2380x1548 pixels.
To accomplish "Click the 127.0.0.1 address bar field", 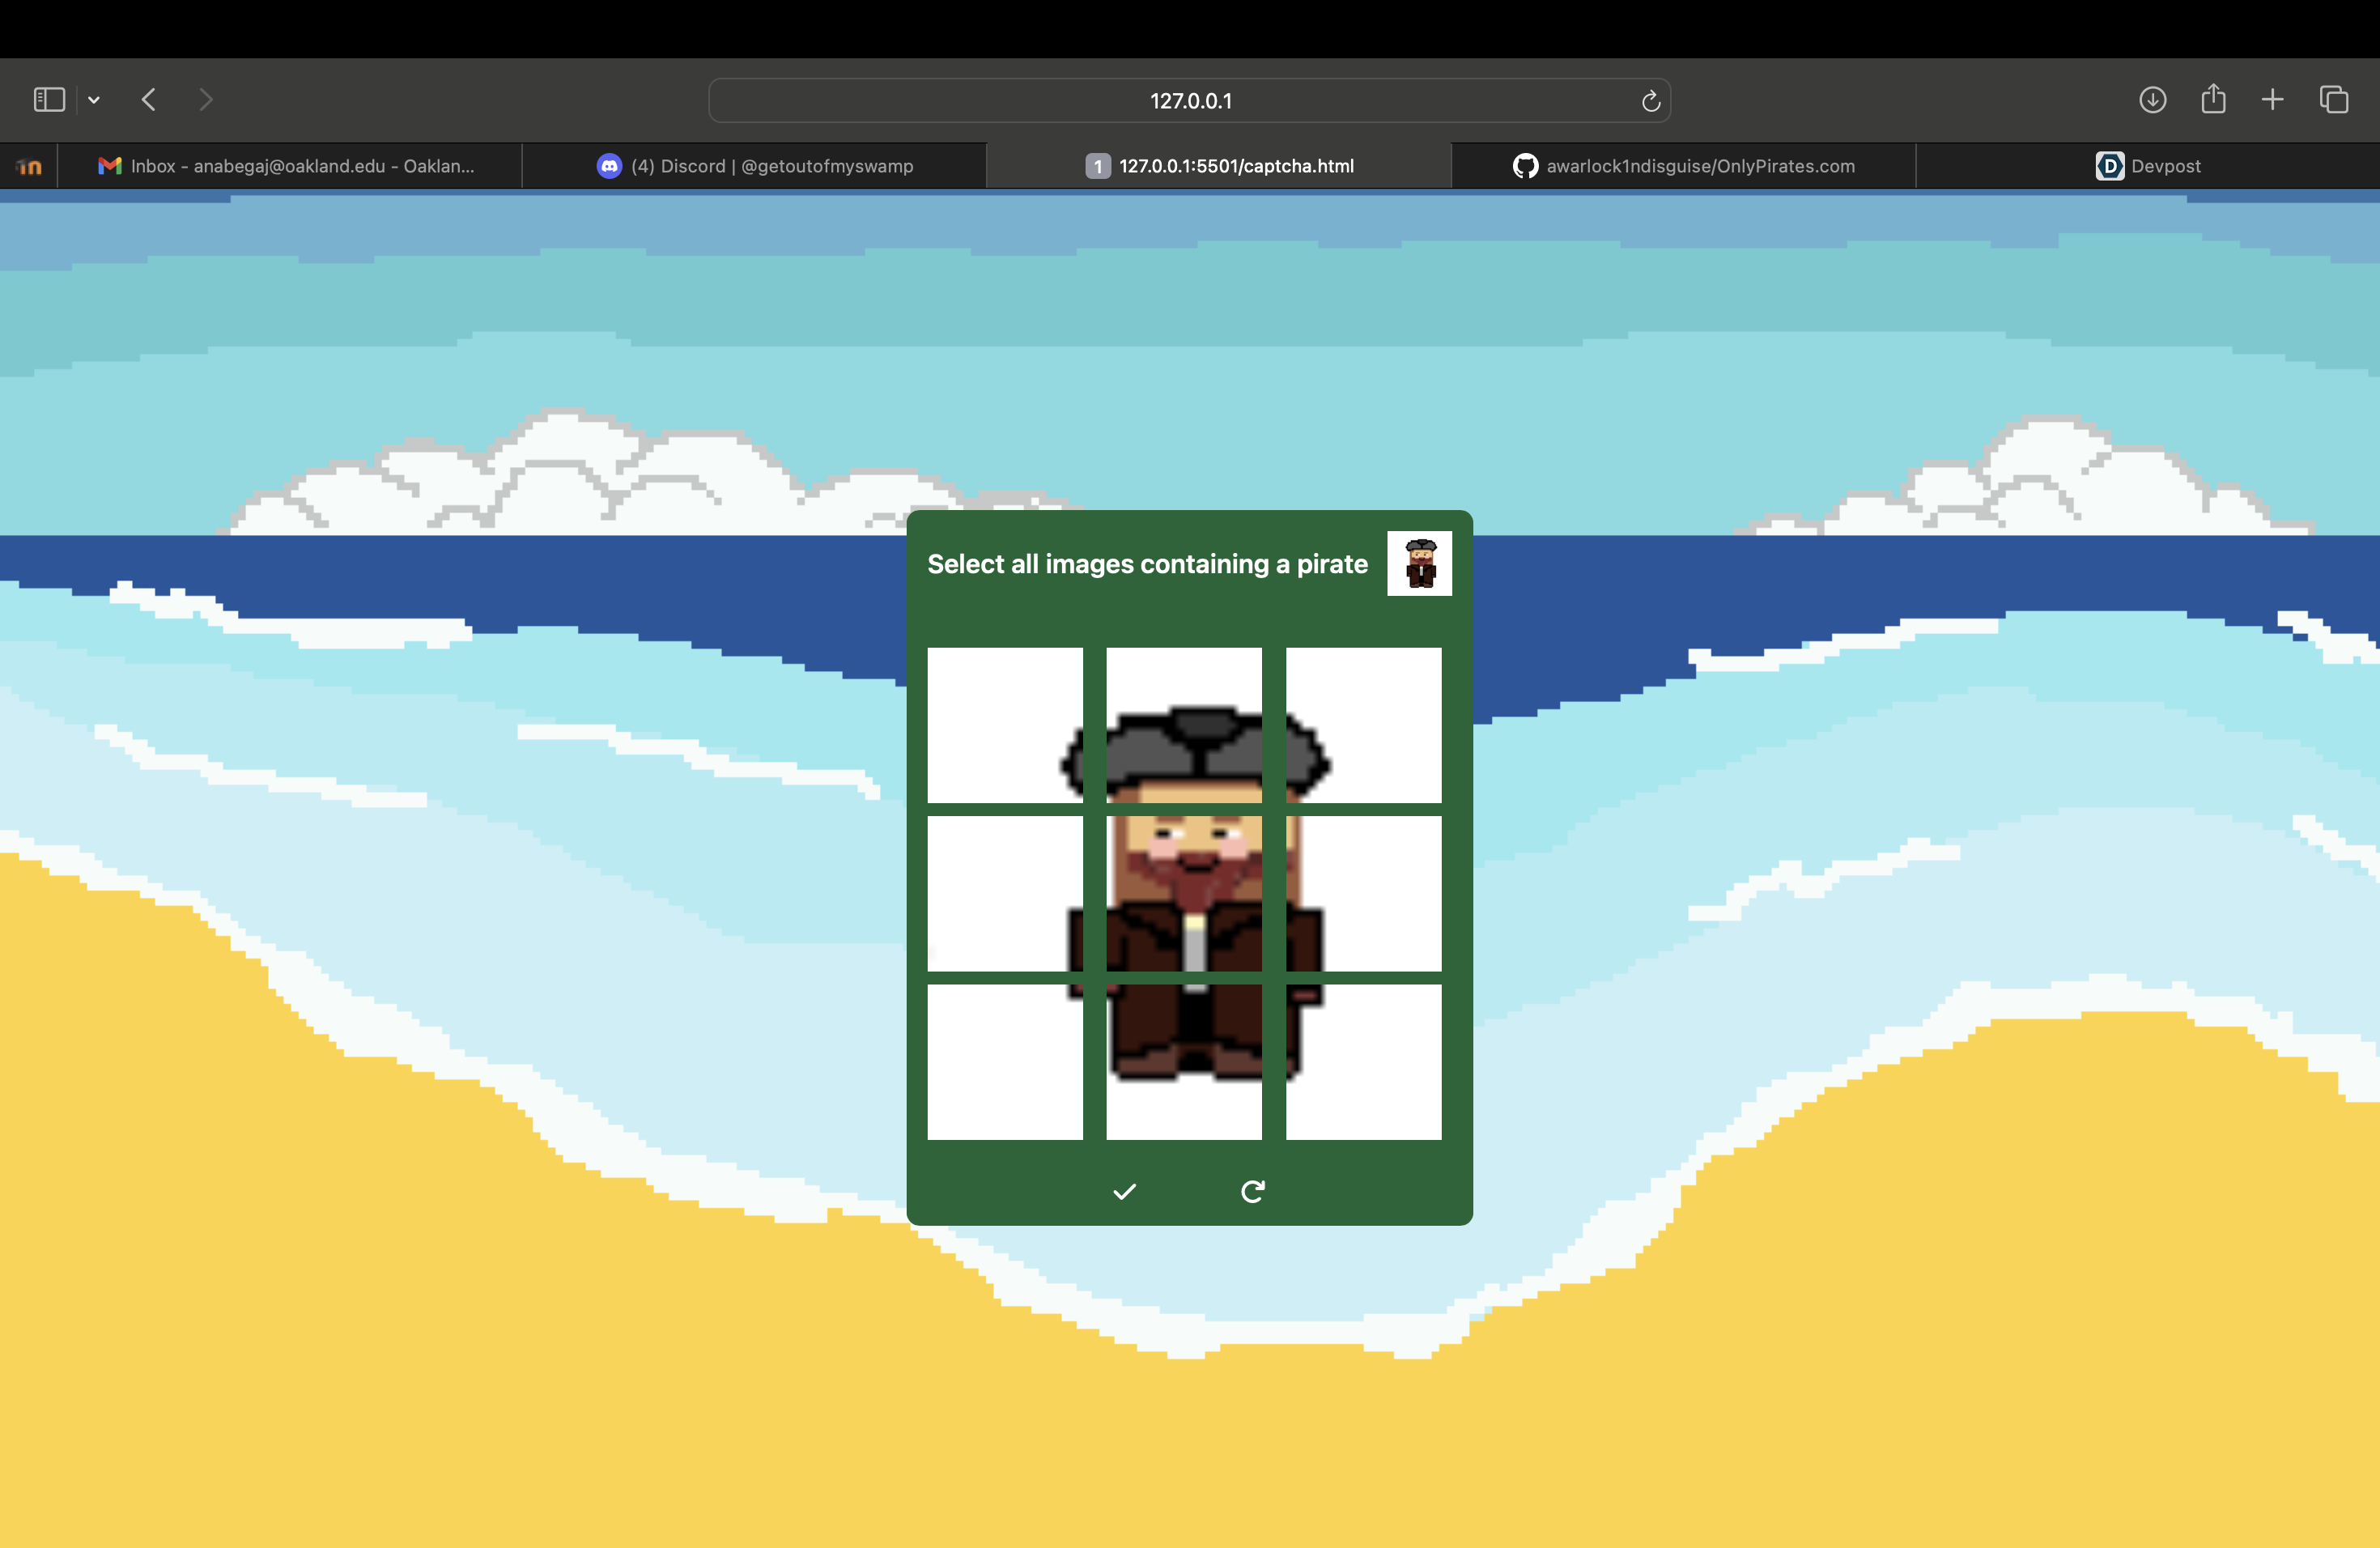I will tap(1189, 101).
